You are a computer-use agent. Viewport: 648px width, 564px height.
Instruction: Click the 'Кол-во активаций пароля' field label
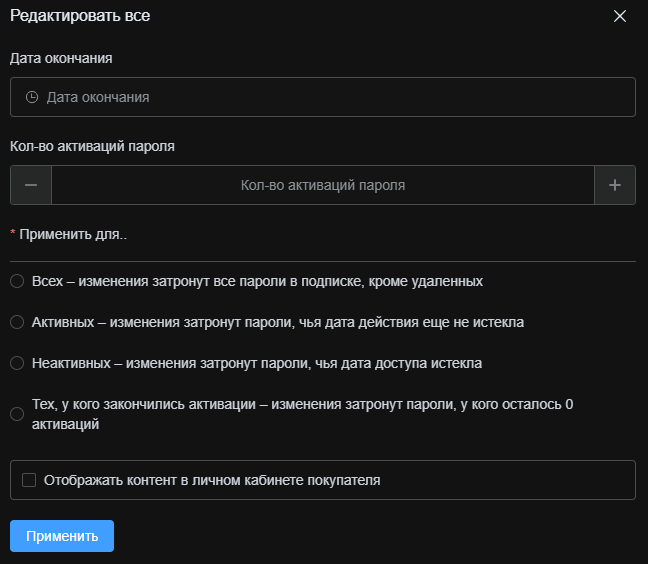tap(92, 146)
